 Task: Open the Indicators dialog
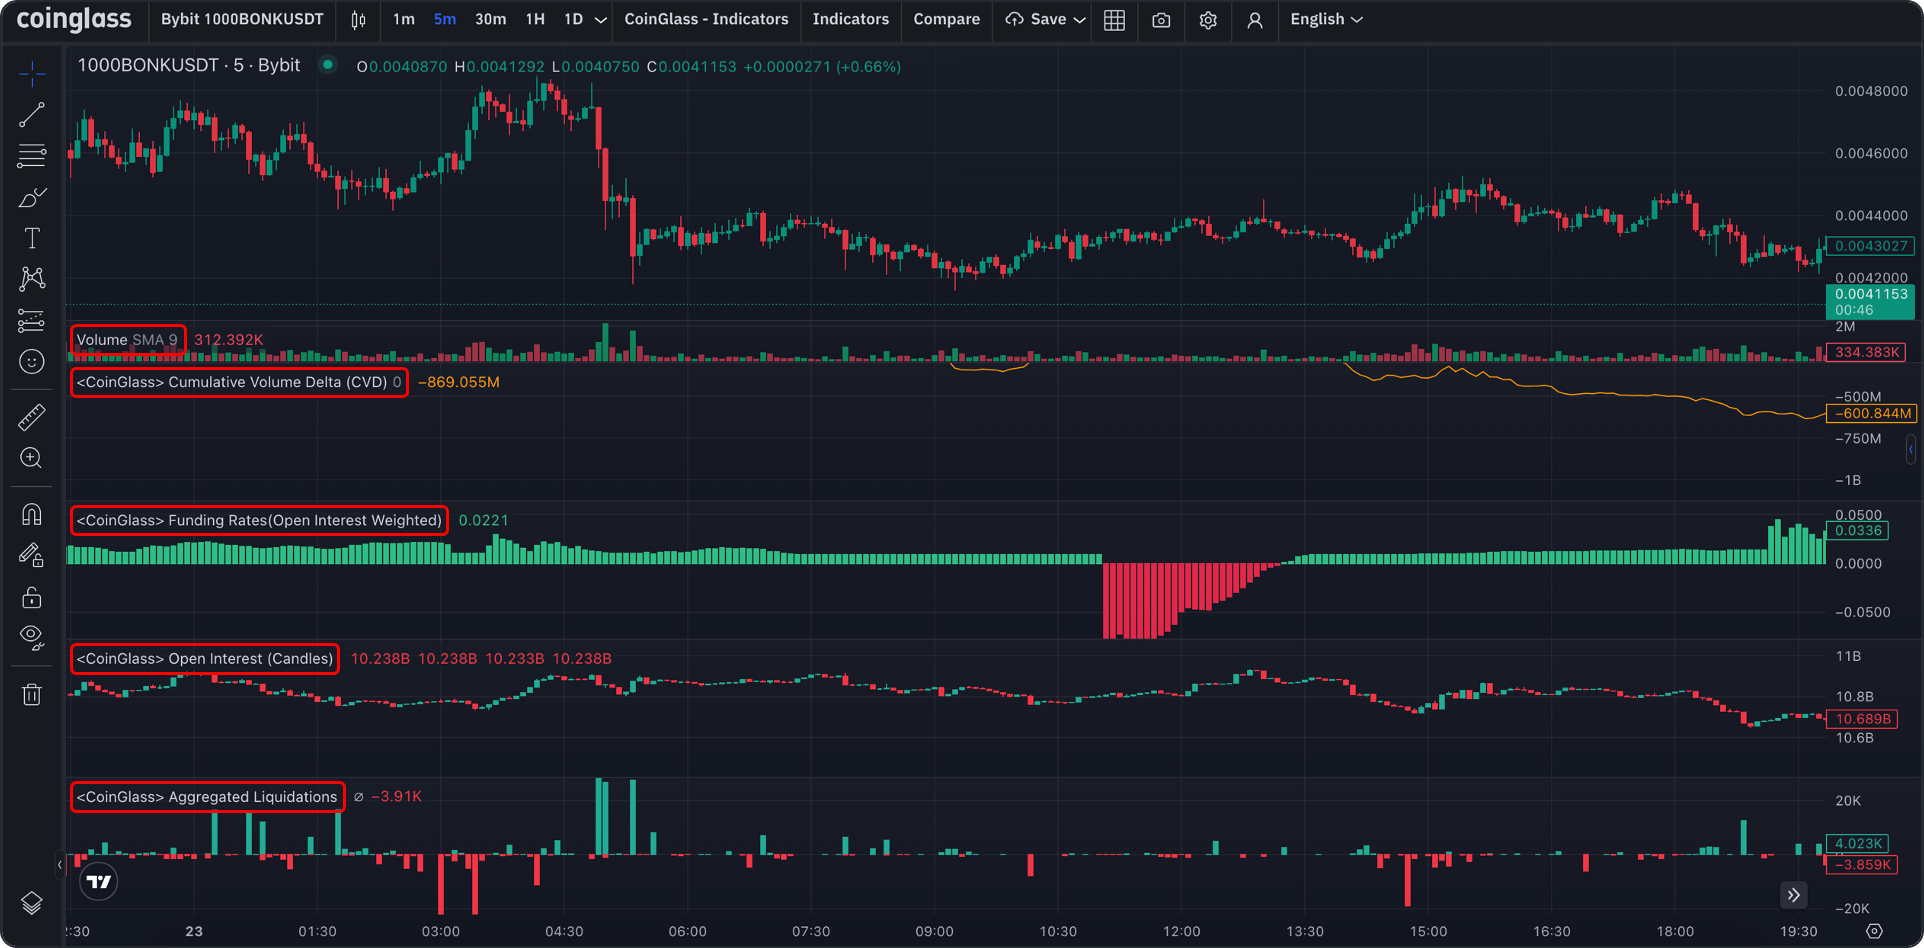[x=851, y=19]
